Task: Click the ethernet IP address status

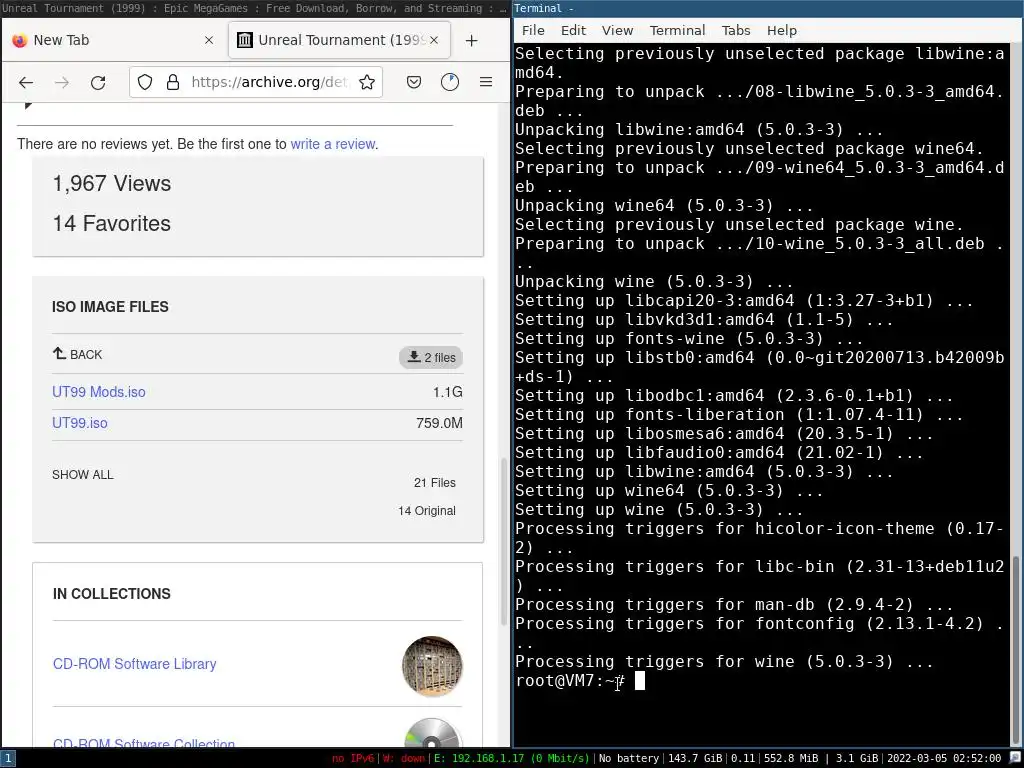Action: coord(511,758)
